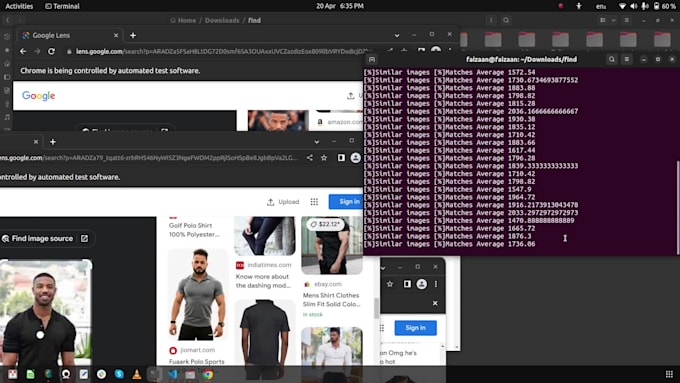
Task: Bookmark star in the small bottom Chrome window
Action: 390,284
